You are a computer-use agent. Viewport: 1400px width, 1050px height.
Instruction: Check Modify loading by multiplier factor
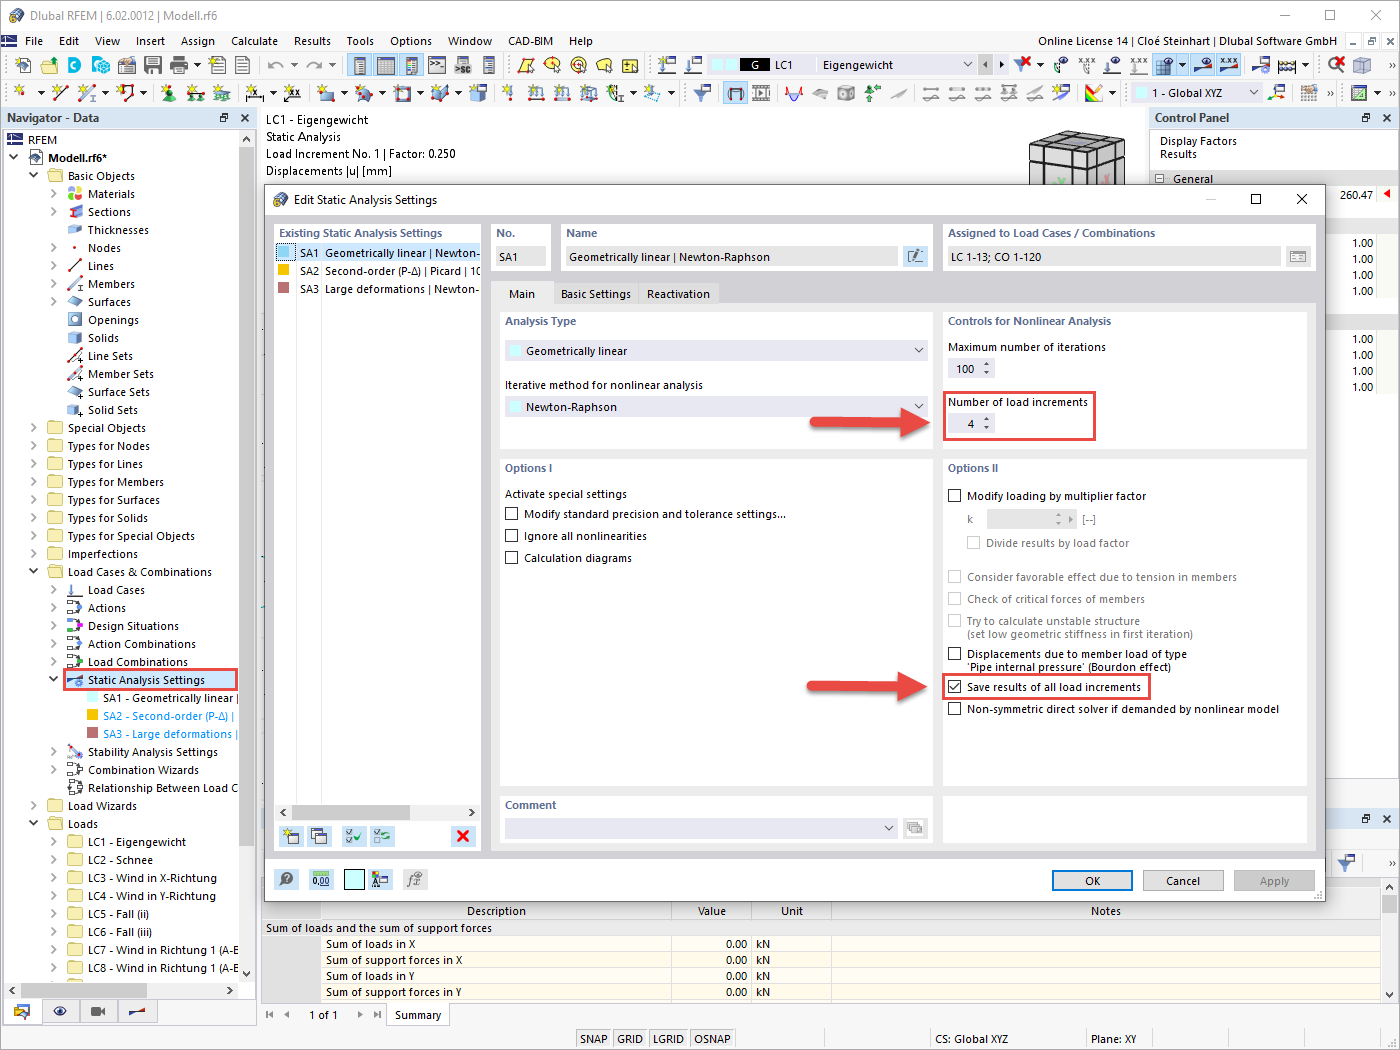[x=953, y=496]
